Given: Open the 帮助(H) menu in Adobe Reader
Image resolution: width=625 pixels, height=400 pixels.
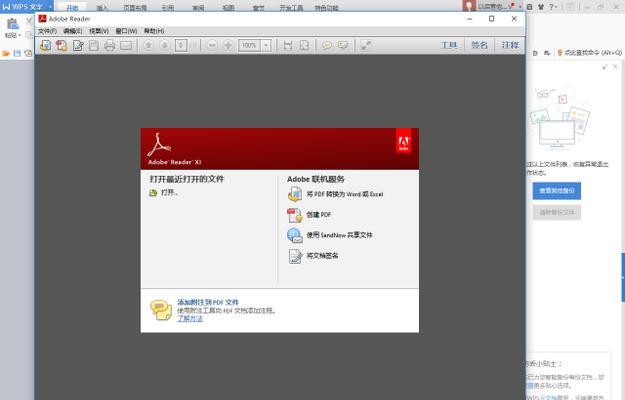Looking at the screenshot, I should click(154, 31).
